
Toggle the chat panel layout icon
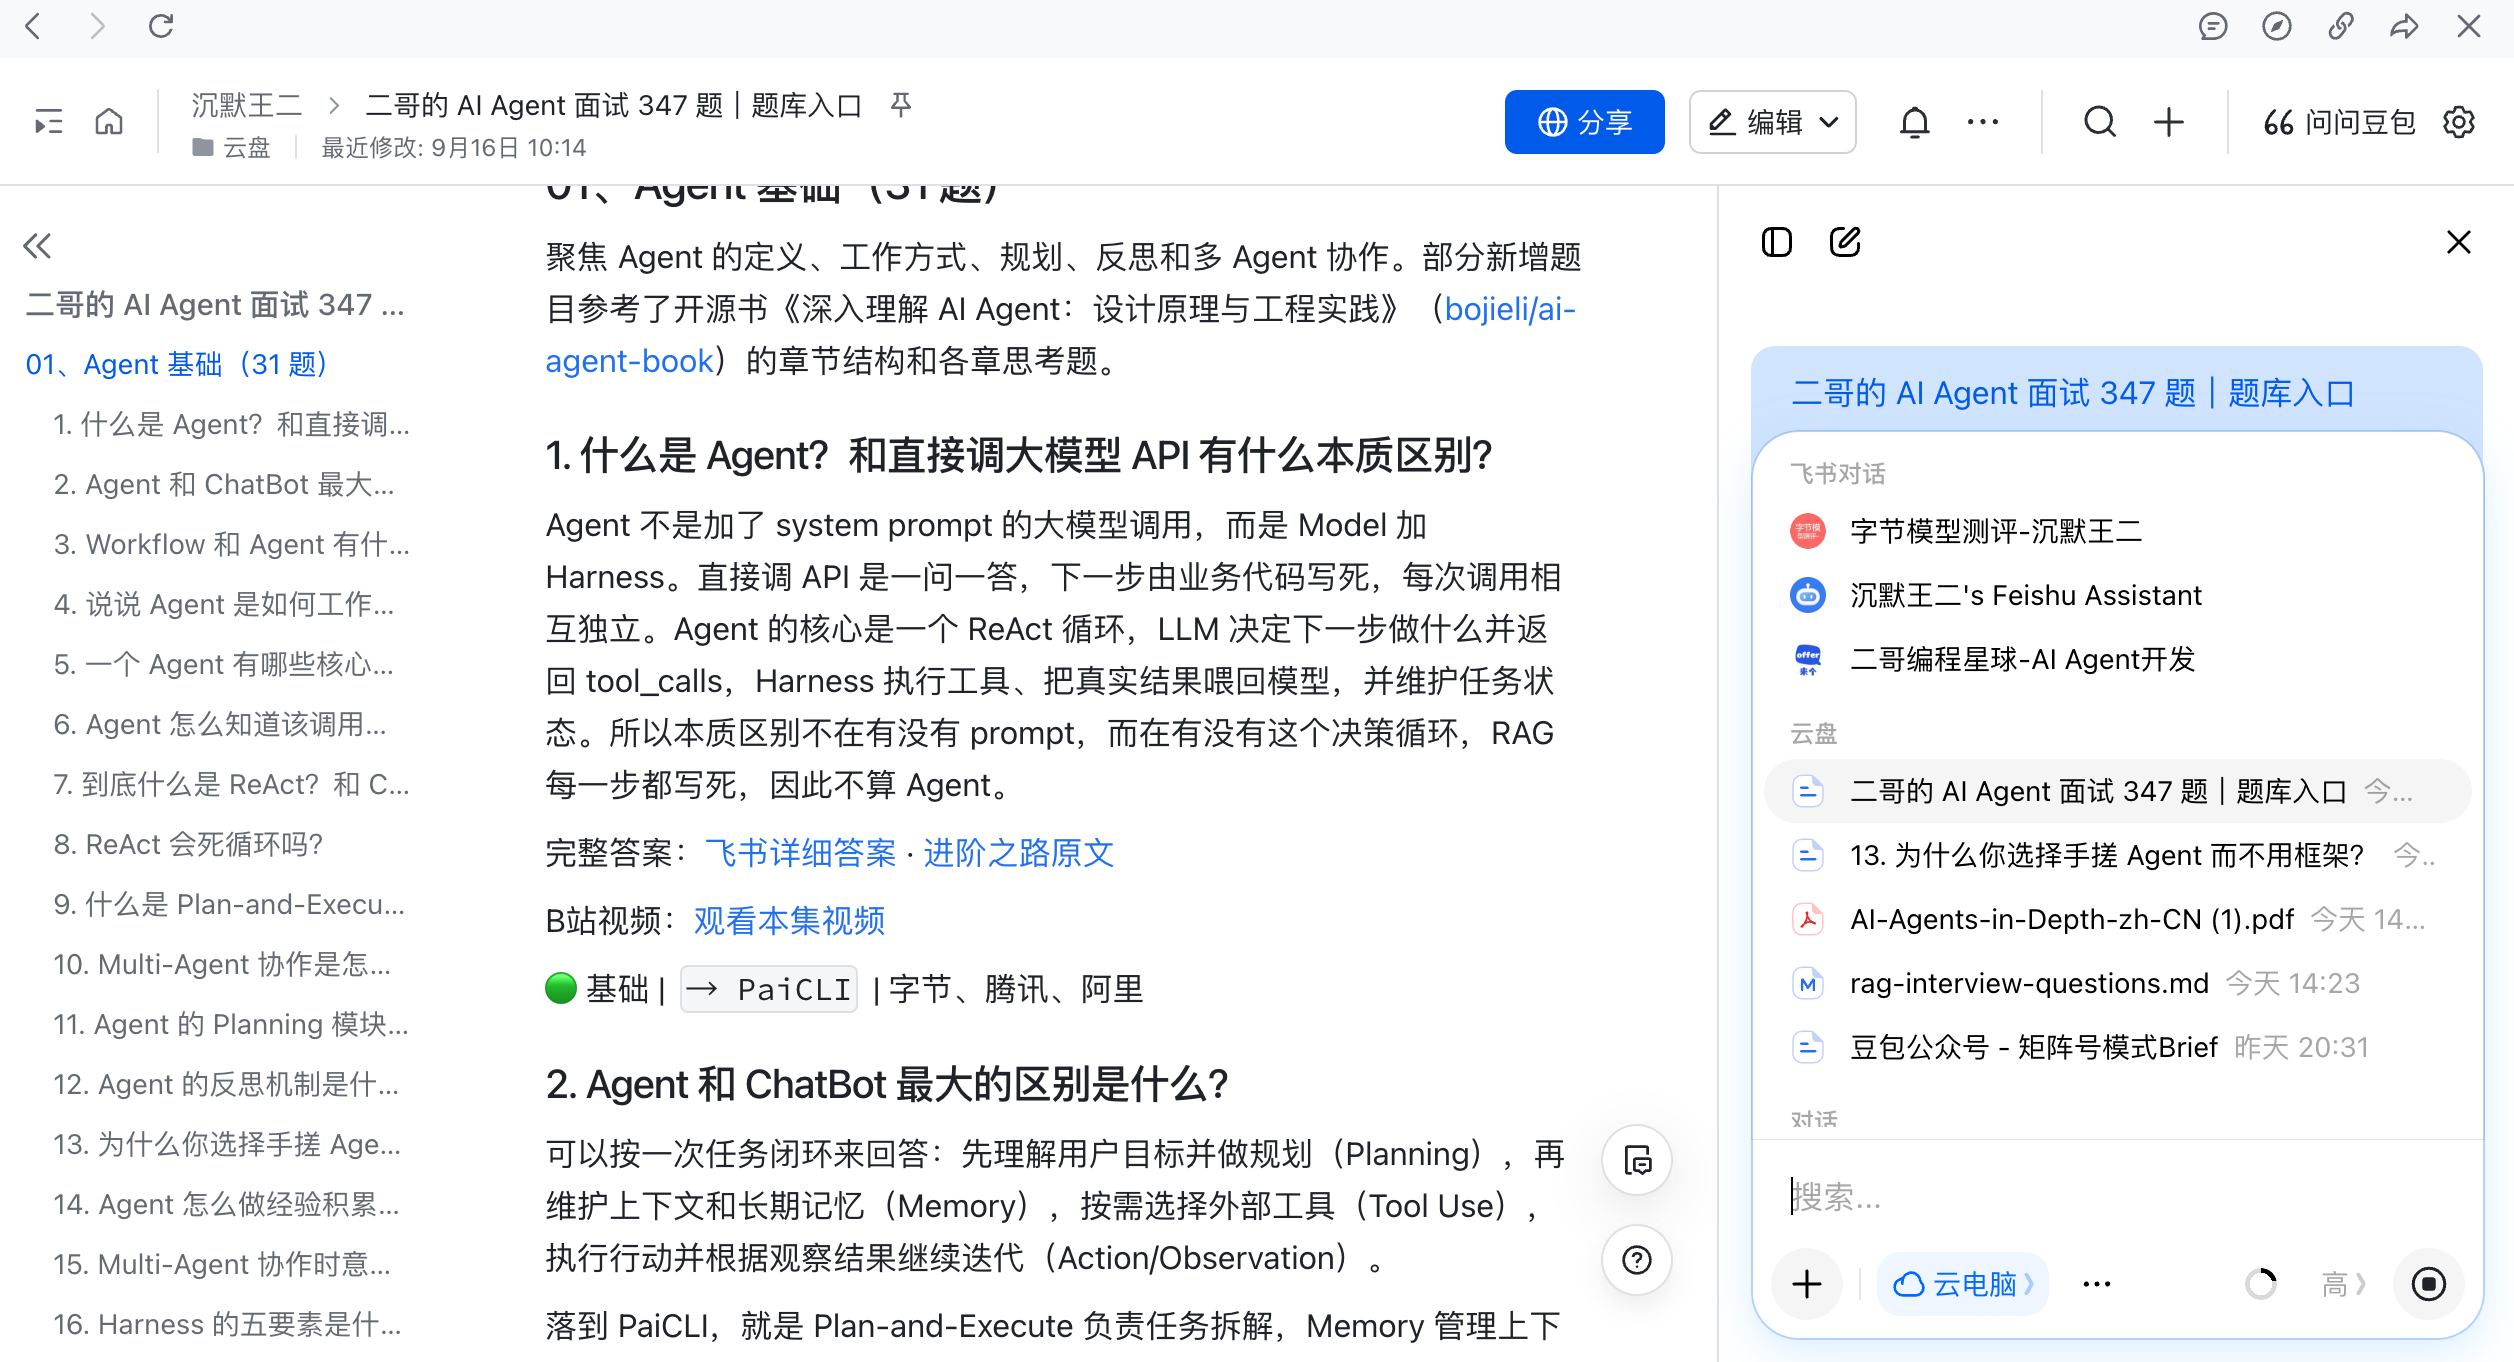(1777, 242)
